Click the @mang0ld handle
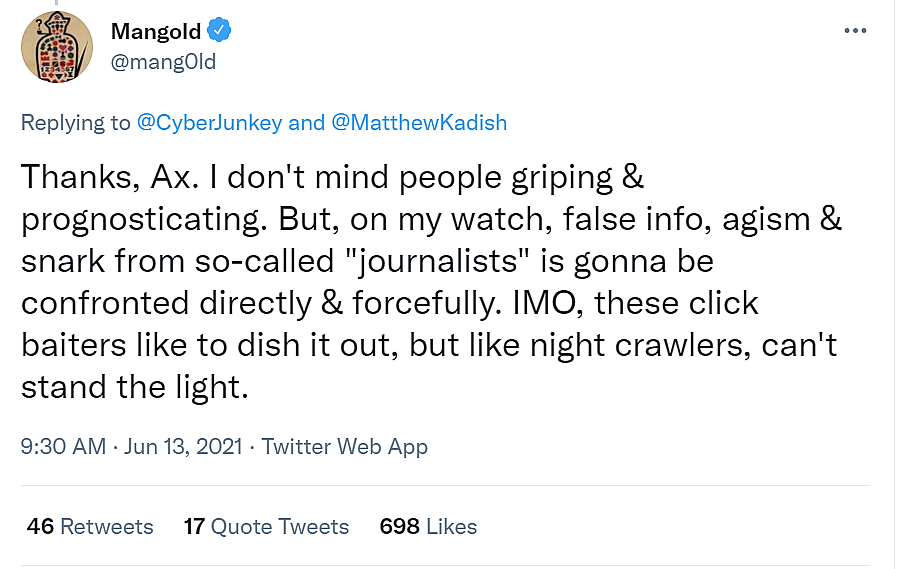Screen dimensions: 901x569 pyautogui.click(x=164, y=62)
